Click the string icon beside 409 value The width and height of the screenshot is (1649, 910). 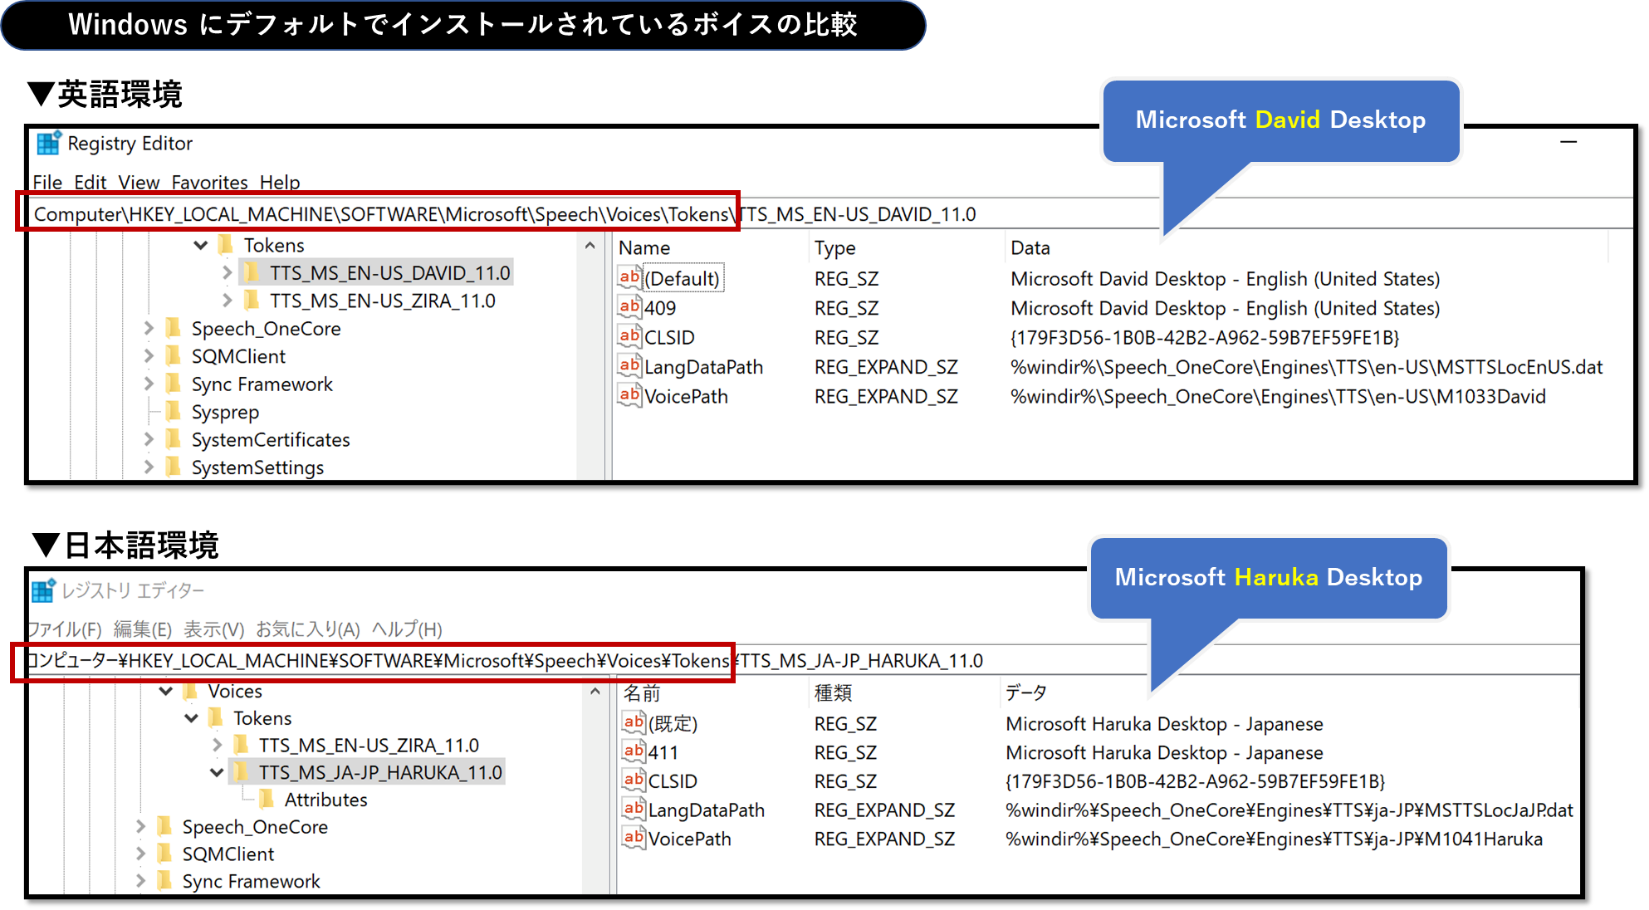[x=629, y=308]
